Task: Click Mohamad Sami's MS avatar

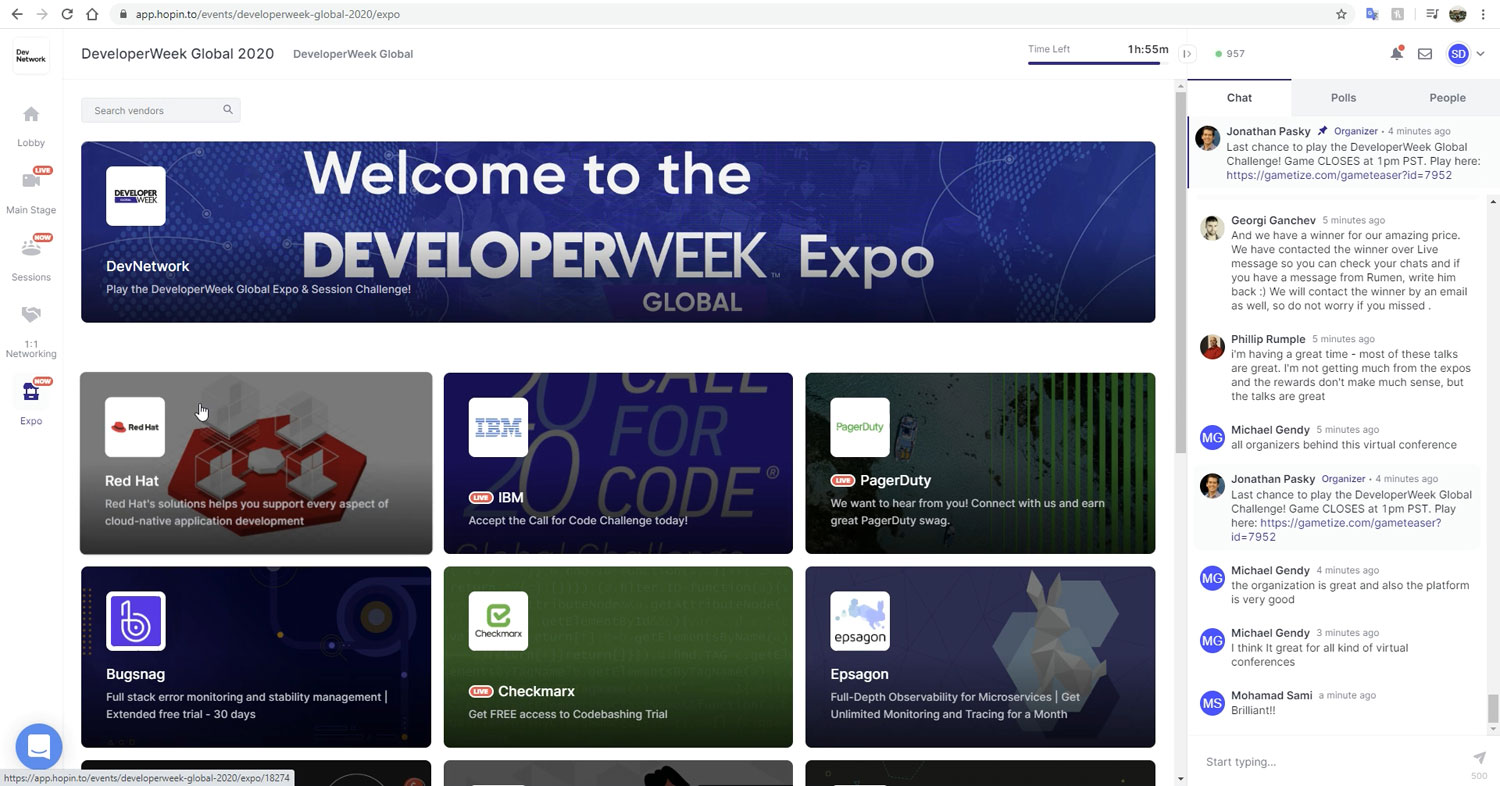Action: [x=1212, y=703]
